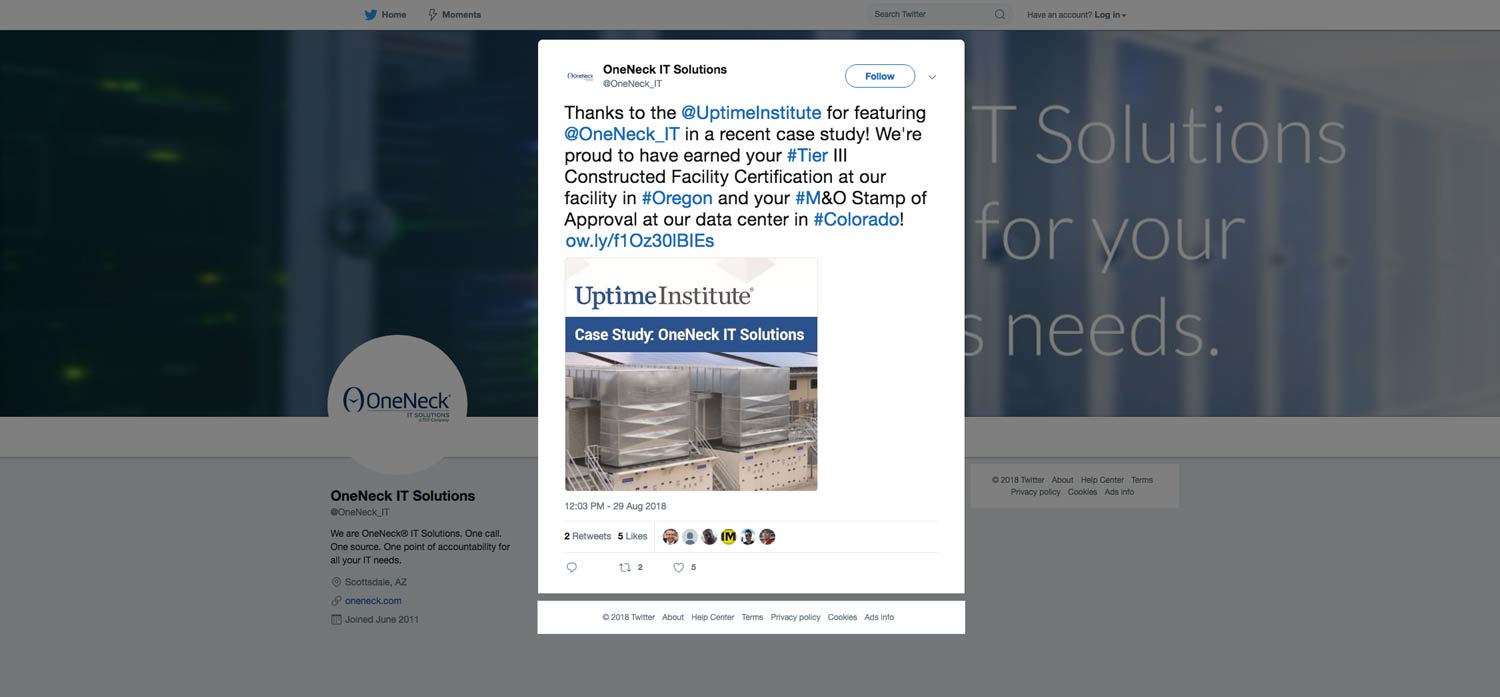Open Terms in the tweet popup footer
The height and width of the screenshot is (697, 1500).
tap(752, 617)
